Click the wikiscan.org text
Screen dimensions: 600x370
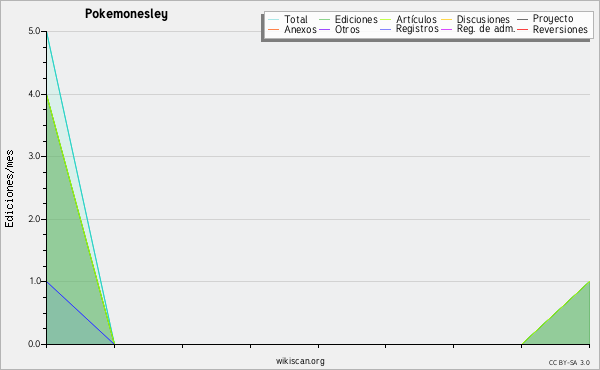pos(300,361)
